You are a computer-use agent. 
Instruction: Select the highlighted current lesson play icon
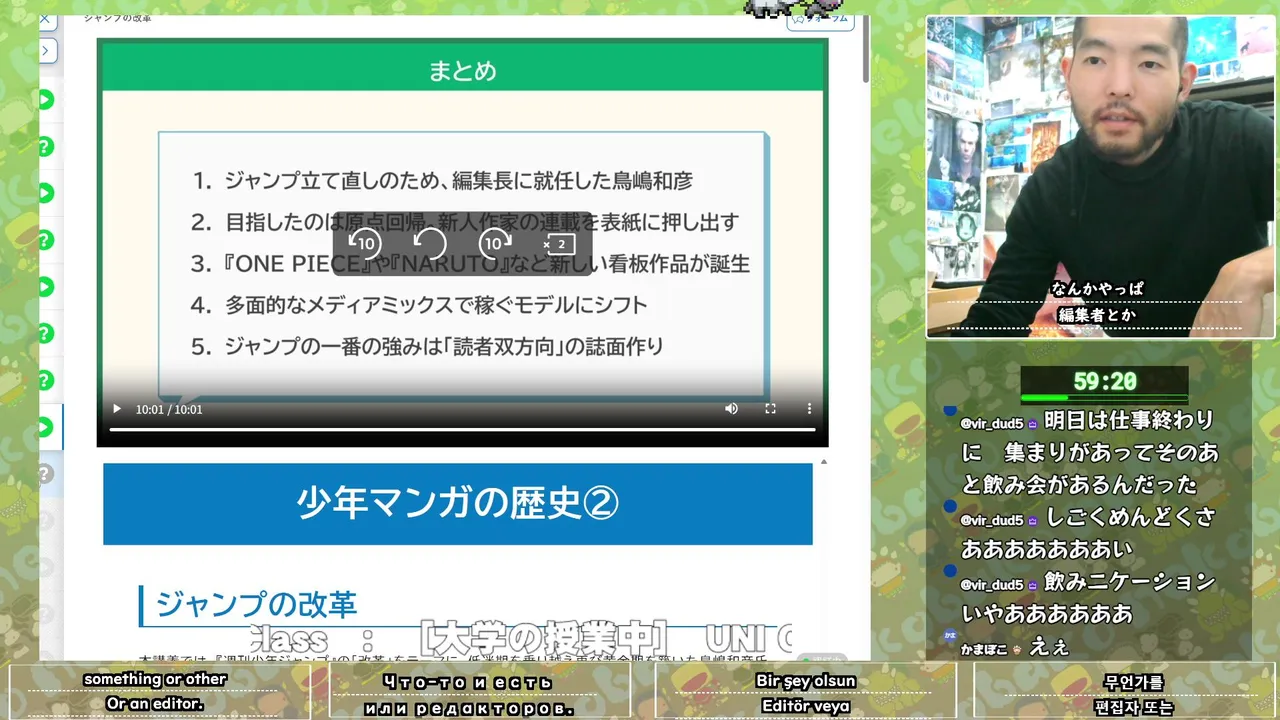(x=45, y=427)
